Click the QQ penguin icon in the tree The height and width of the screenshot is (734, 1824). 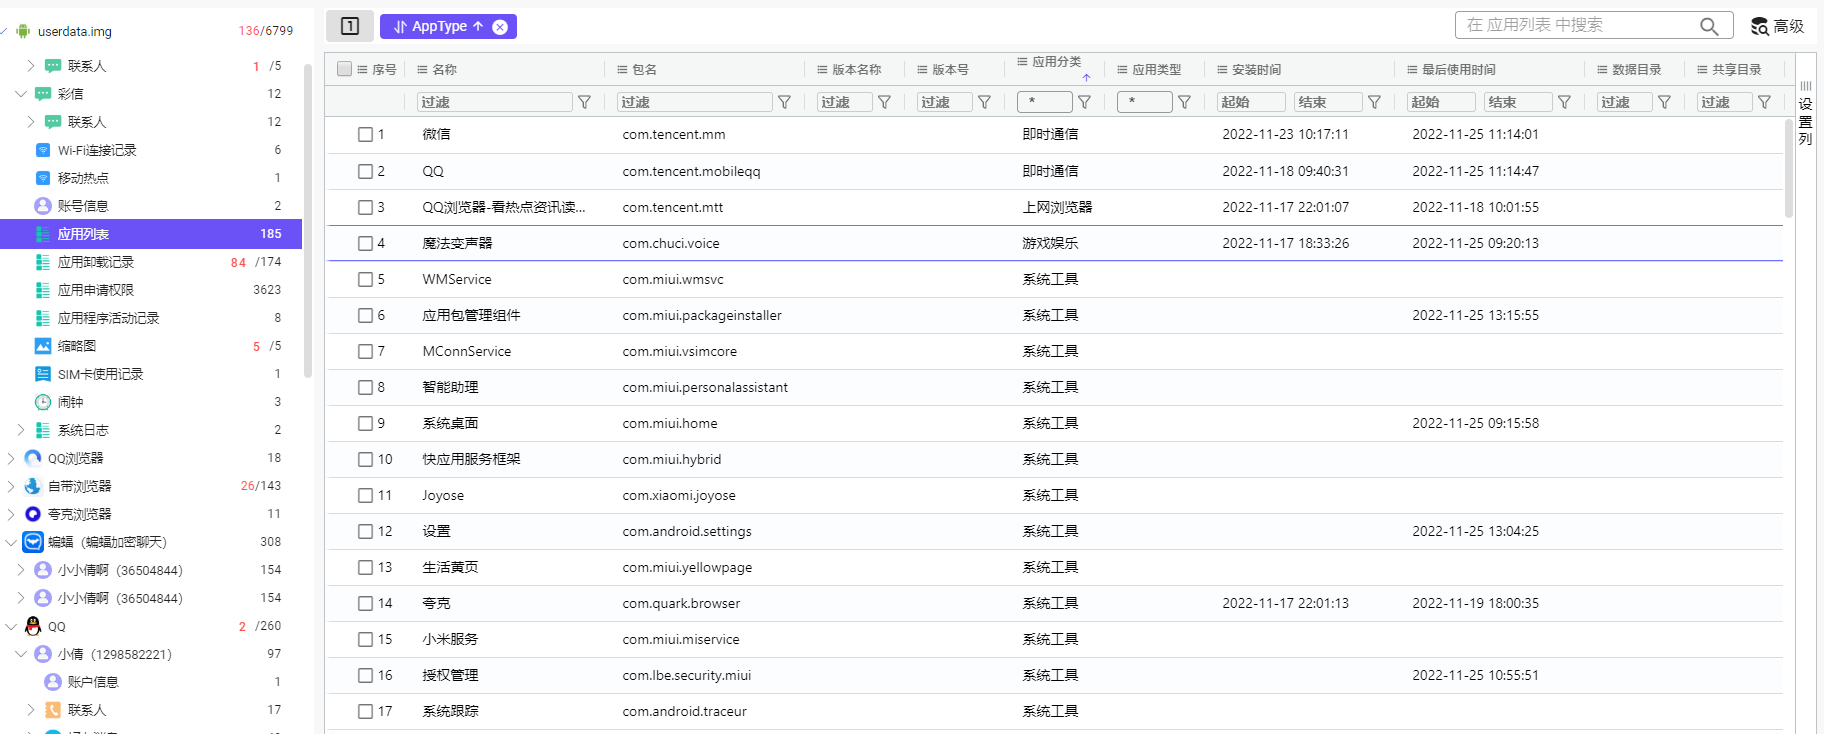[x=33, y=626]
